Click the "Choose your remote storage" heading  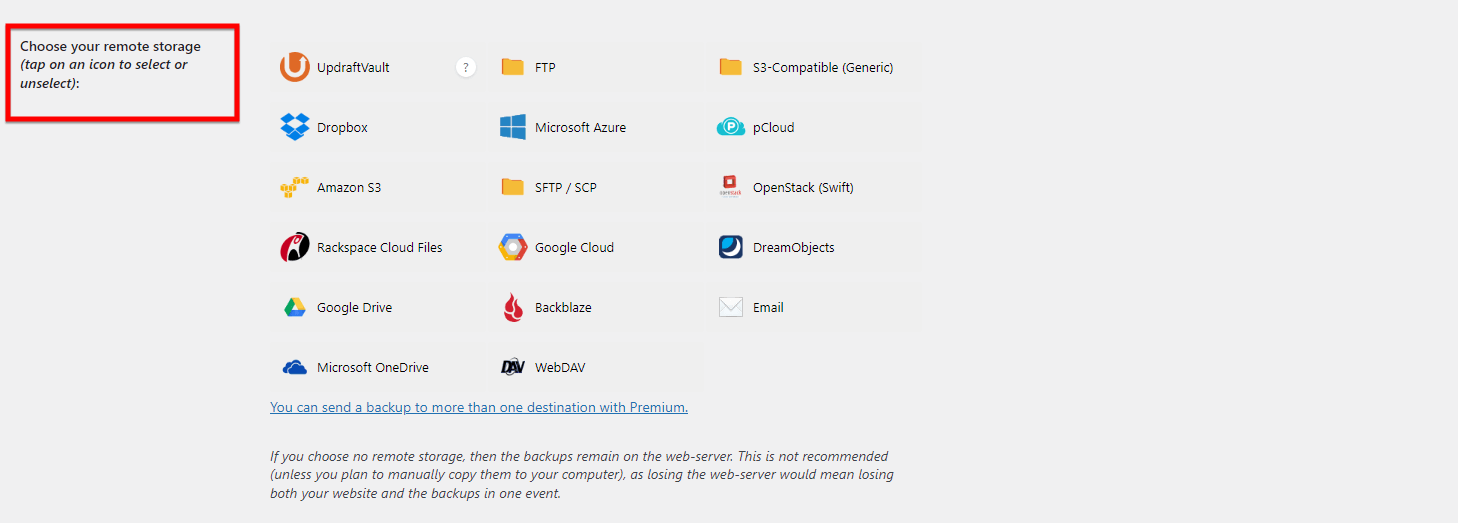point(110,47)
